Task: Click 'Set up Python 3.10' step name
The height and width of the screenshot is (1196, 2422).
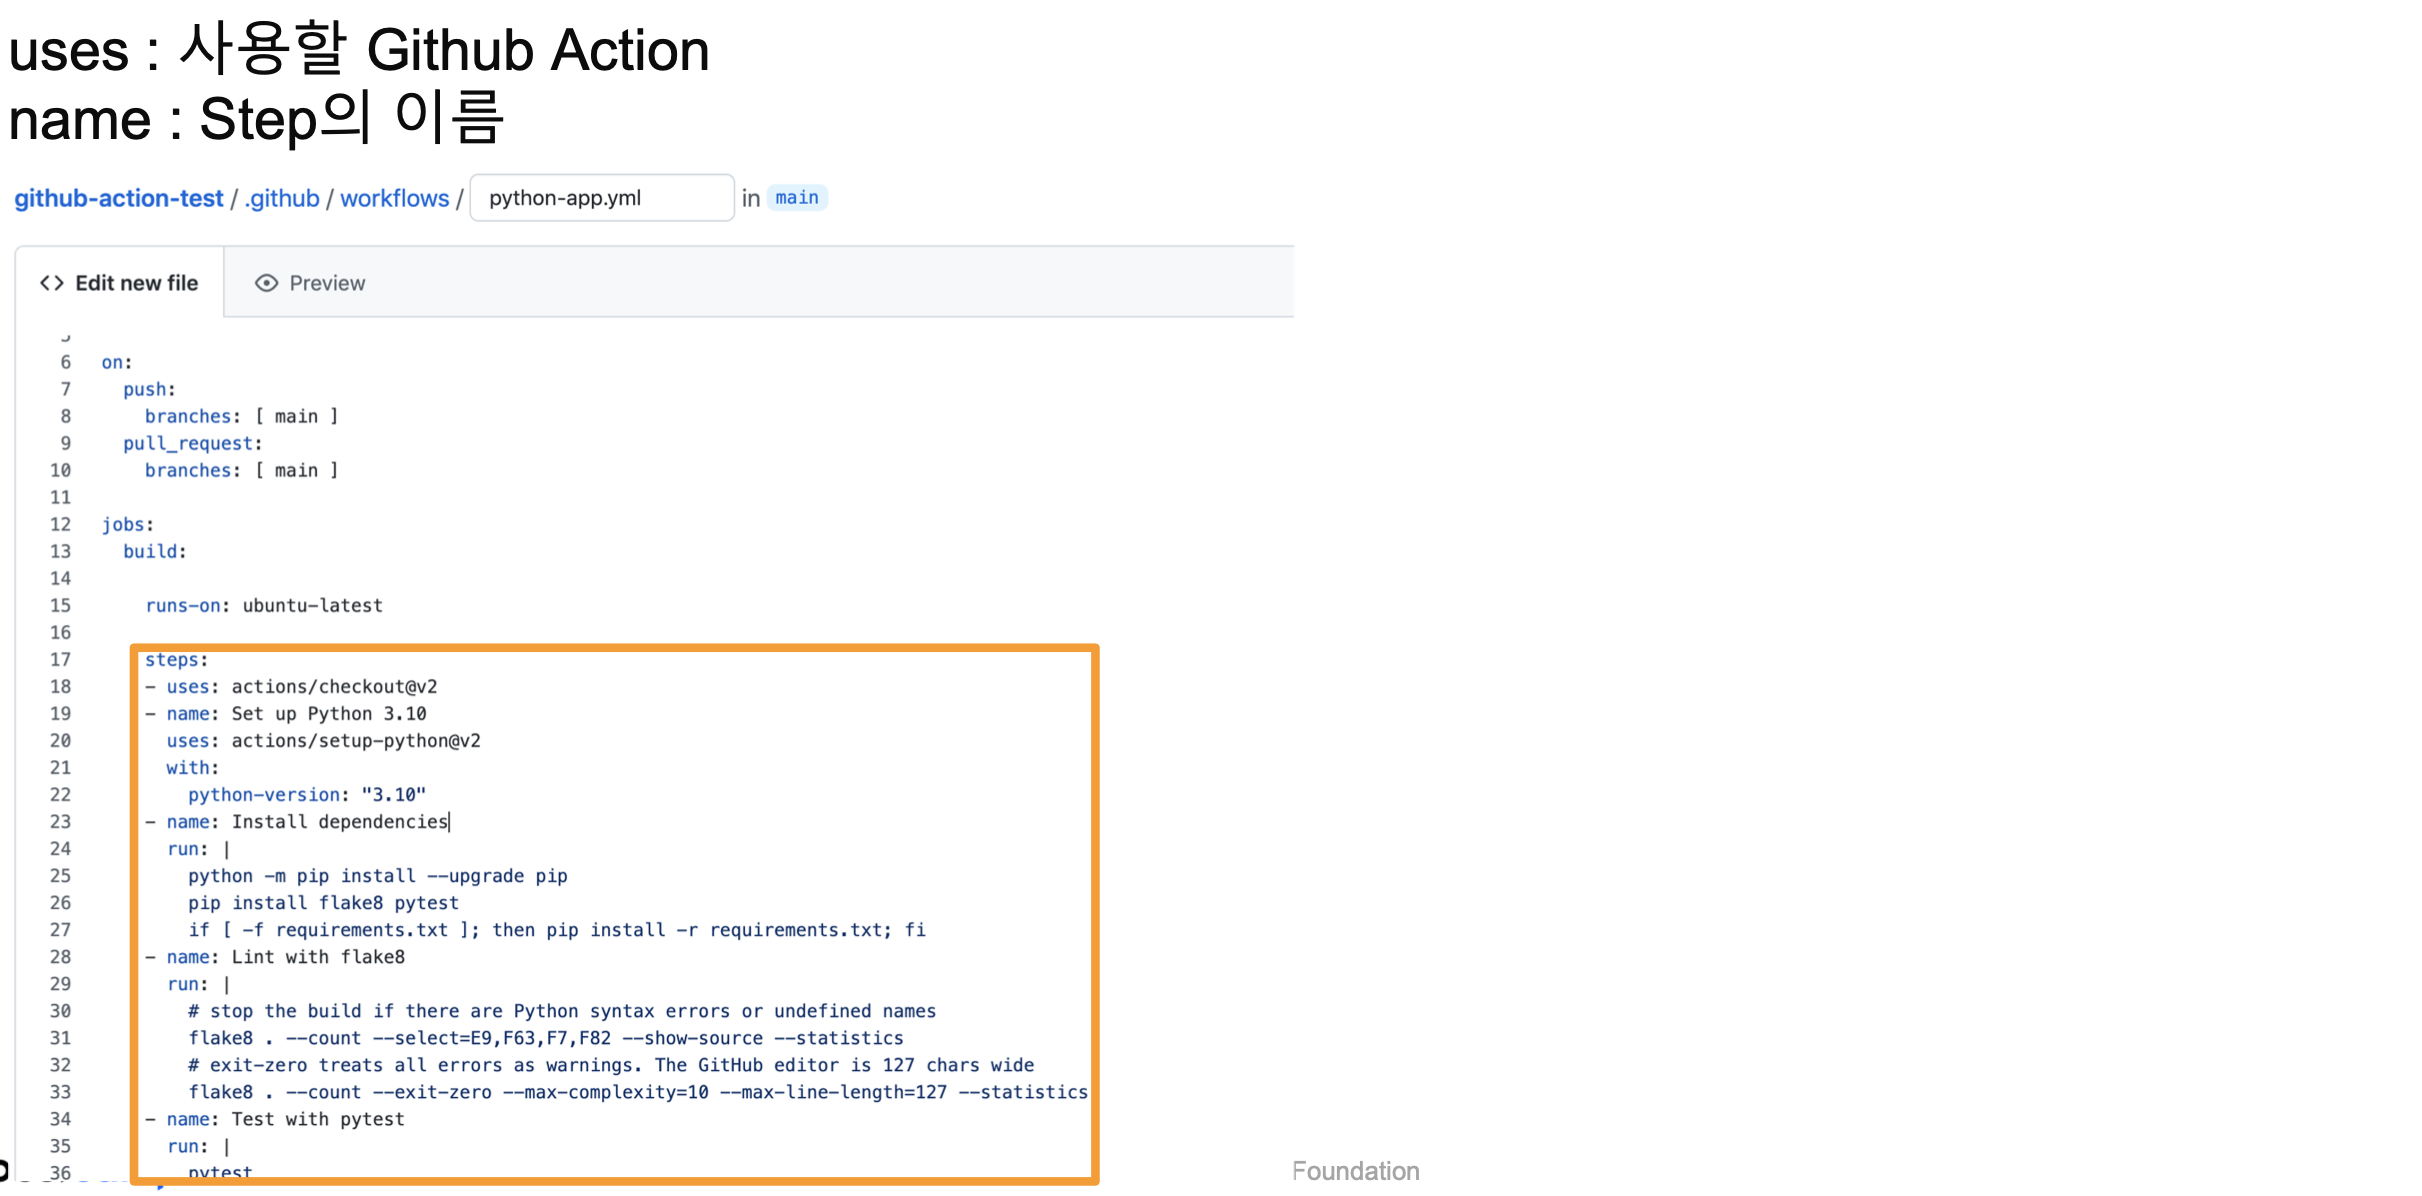Action: (x=329, y=713)
